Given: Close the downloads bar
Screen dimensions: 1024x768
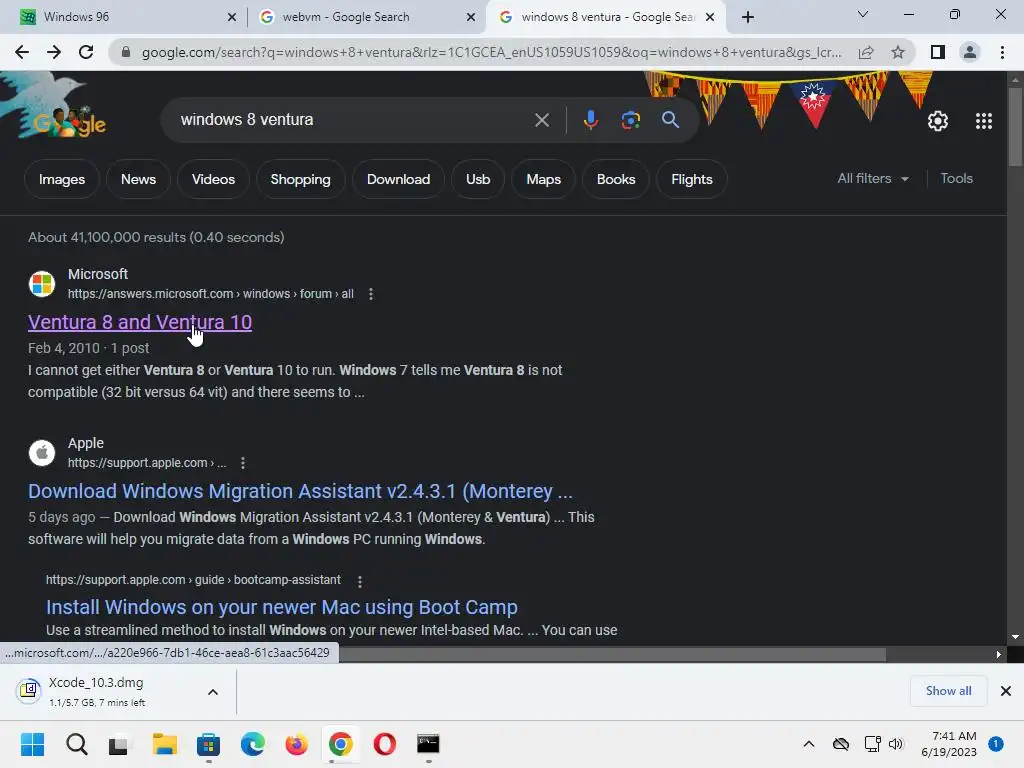Looking at the screenshot, I should (1006, 691).
